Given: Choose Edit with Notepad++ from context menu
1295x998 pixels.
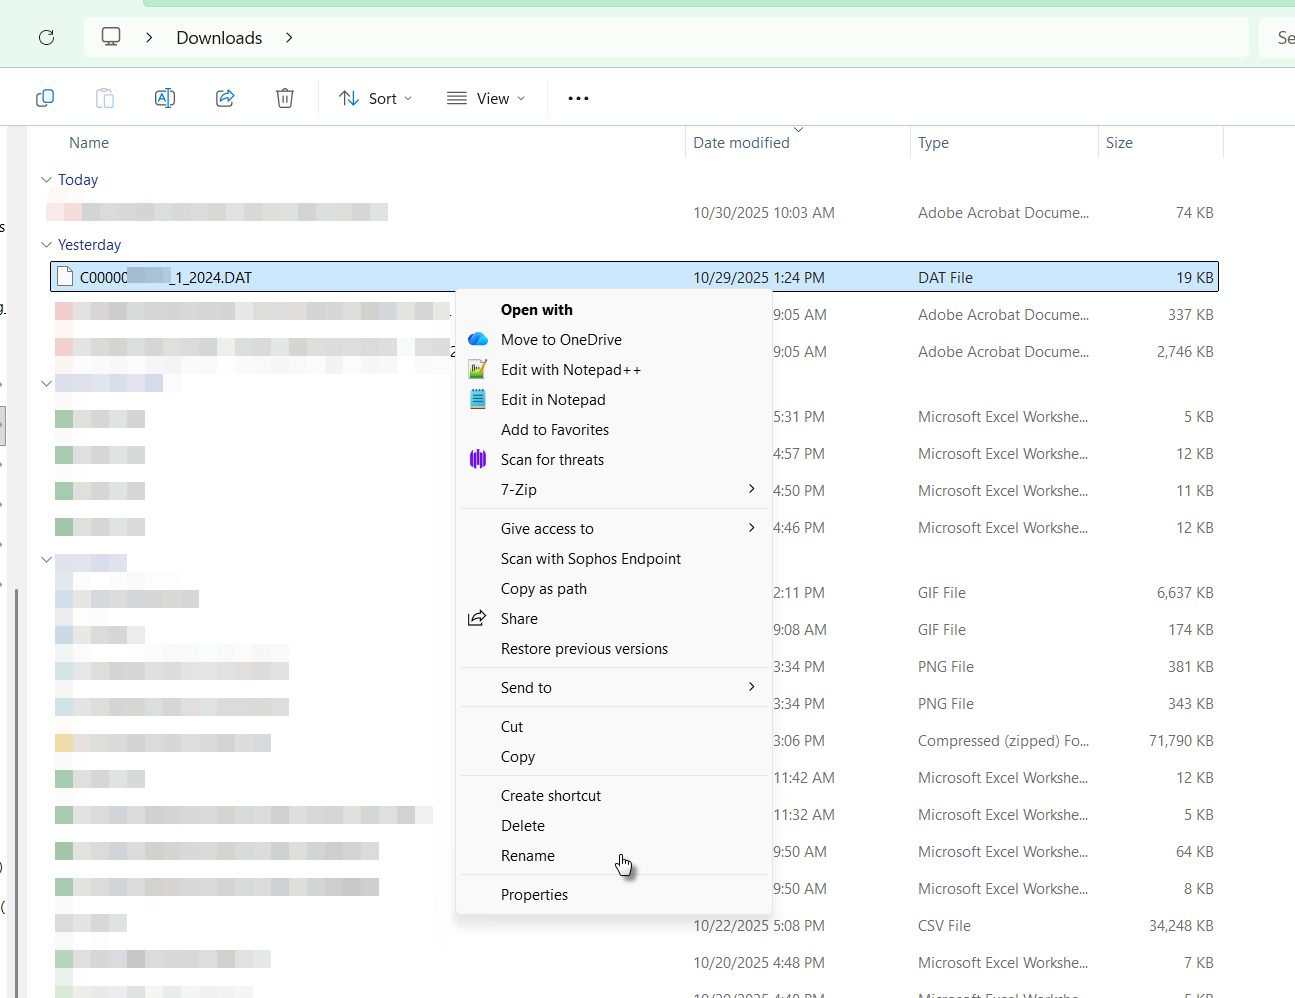Looking at the screenshot, I should click(570, 370).
